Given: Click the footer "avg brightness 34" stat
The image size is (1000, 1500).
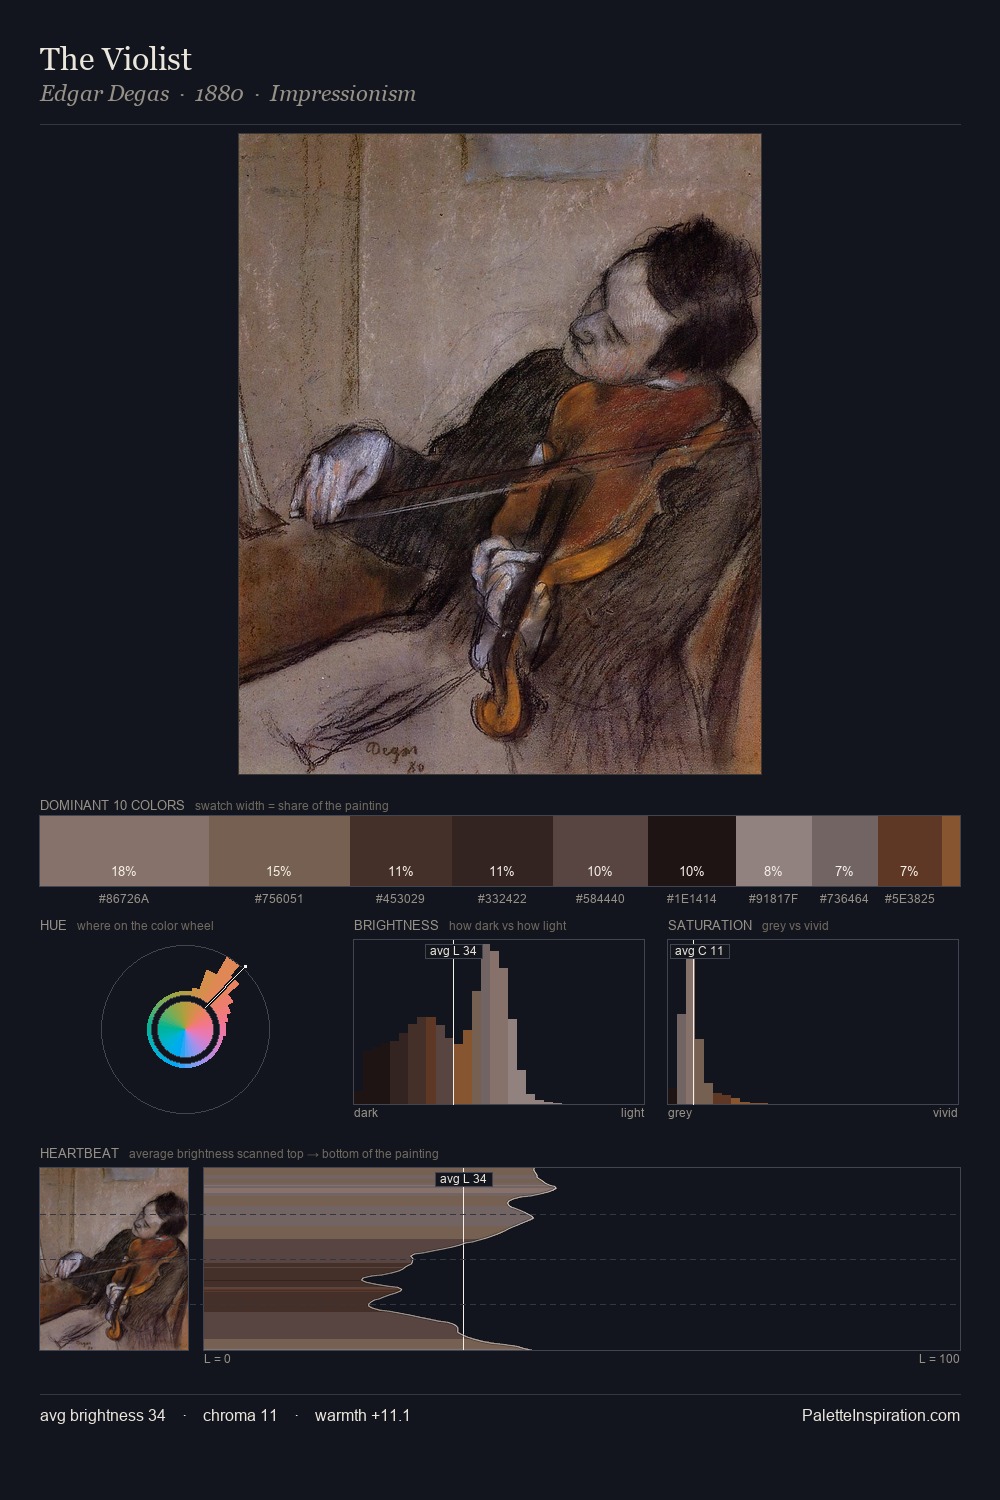Looking at the screenshot, I should [103, 1416].
